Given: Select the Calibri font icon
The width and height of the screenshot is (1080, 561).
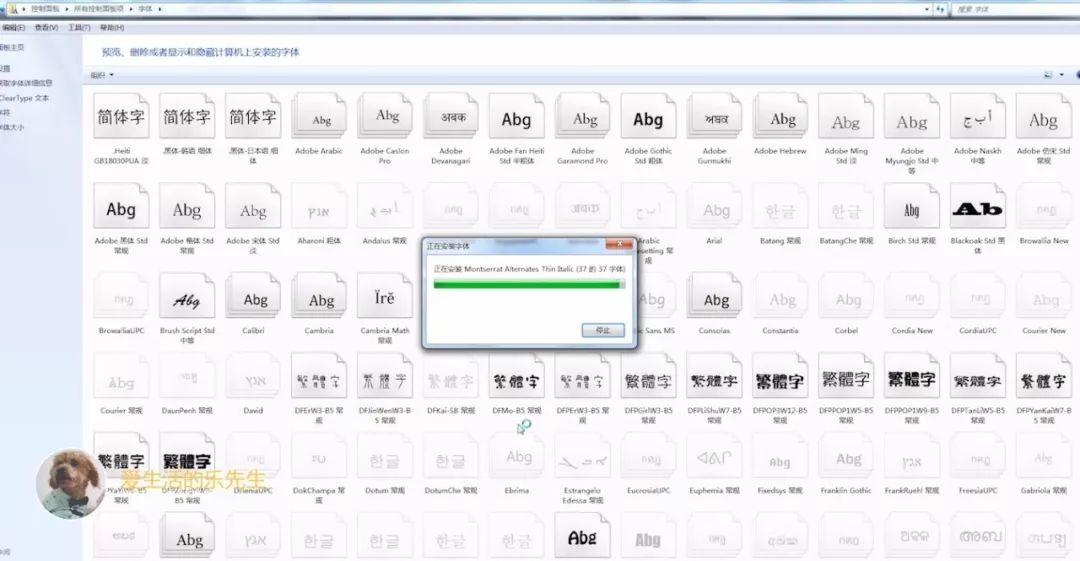Looking at the screenshot, I should 253,296.
